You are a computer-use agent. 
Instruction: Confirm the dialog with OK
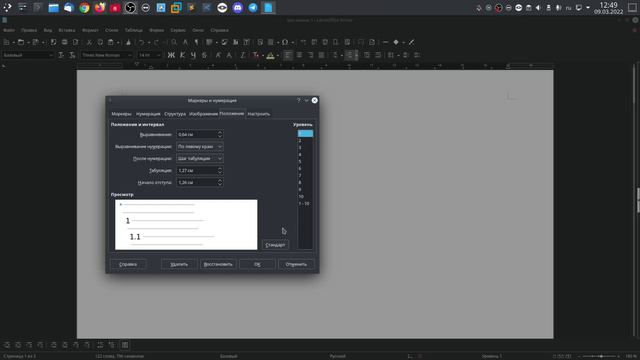click(257, 264)
